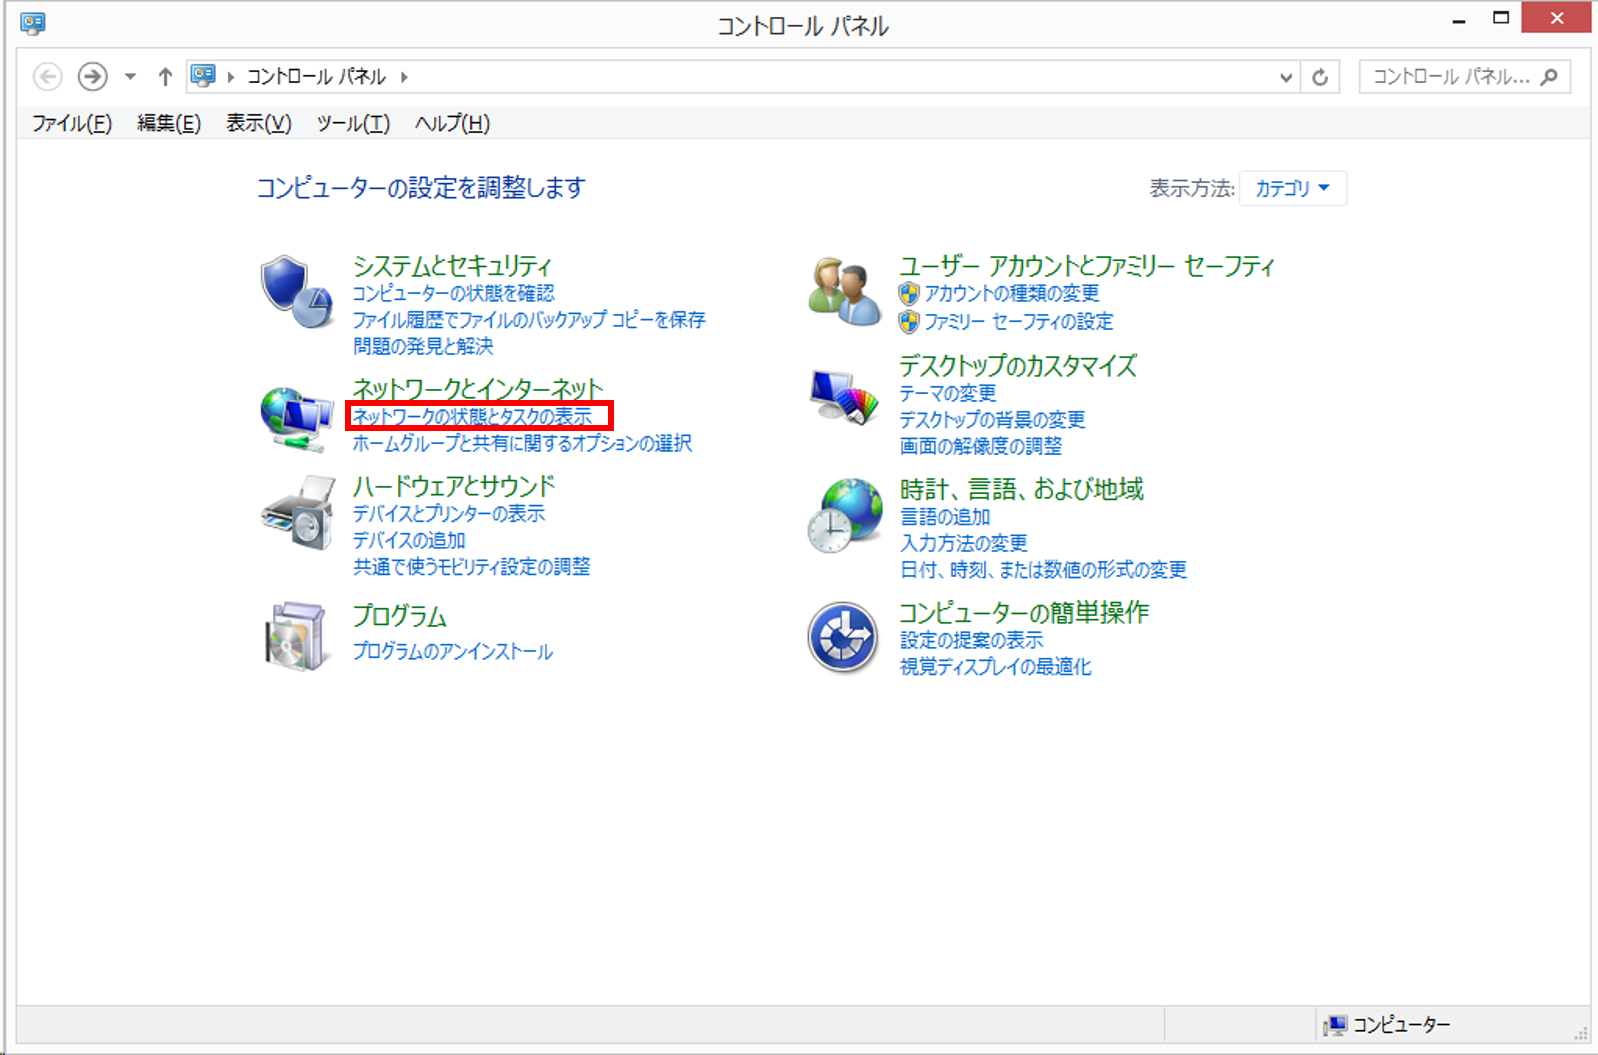This screenshot has width=1598, height=1055.
Task: Click デスクトップの背景の変更 link
Action: (x=992, y=420)
